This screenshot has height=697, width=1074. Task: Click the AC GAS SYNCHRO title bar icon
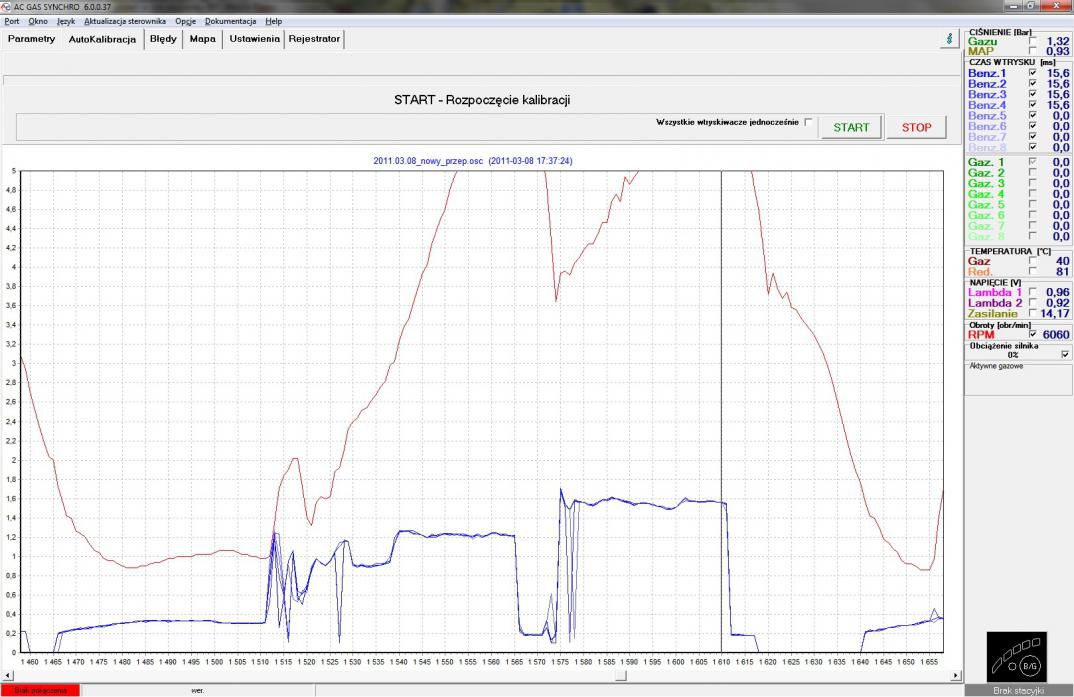[7, 6]
